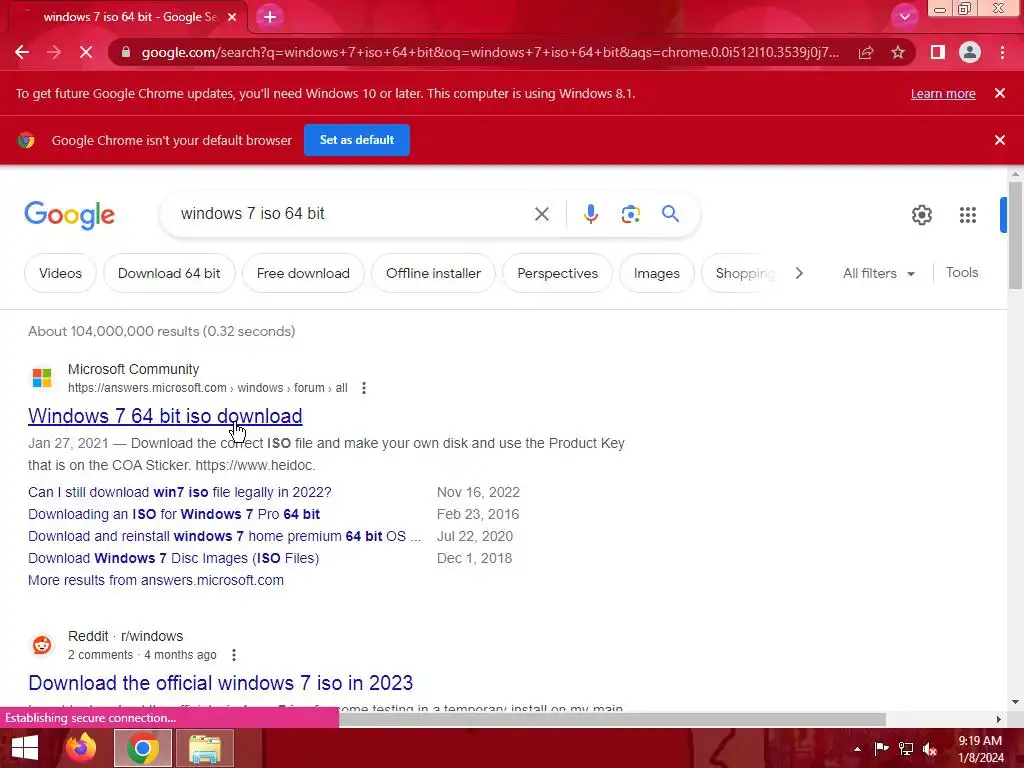Open Downloading an ISO for Windows 7 Pro link
The width and height of the screenshot is (1024, 768).
click(x=174, y=514)
